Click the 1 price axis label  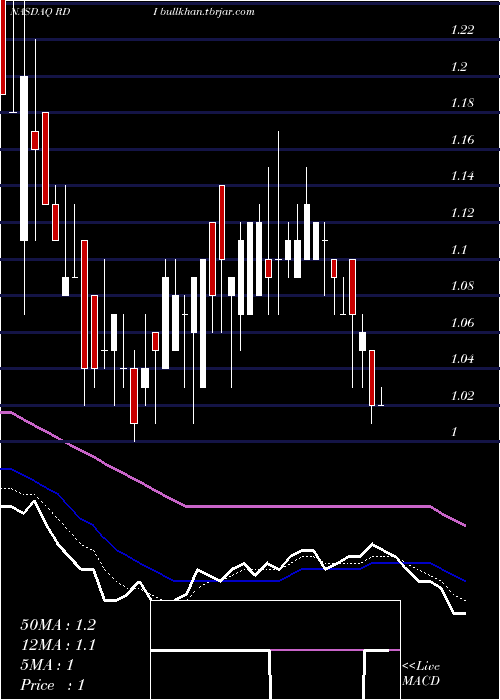tap(454, 432)
